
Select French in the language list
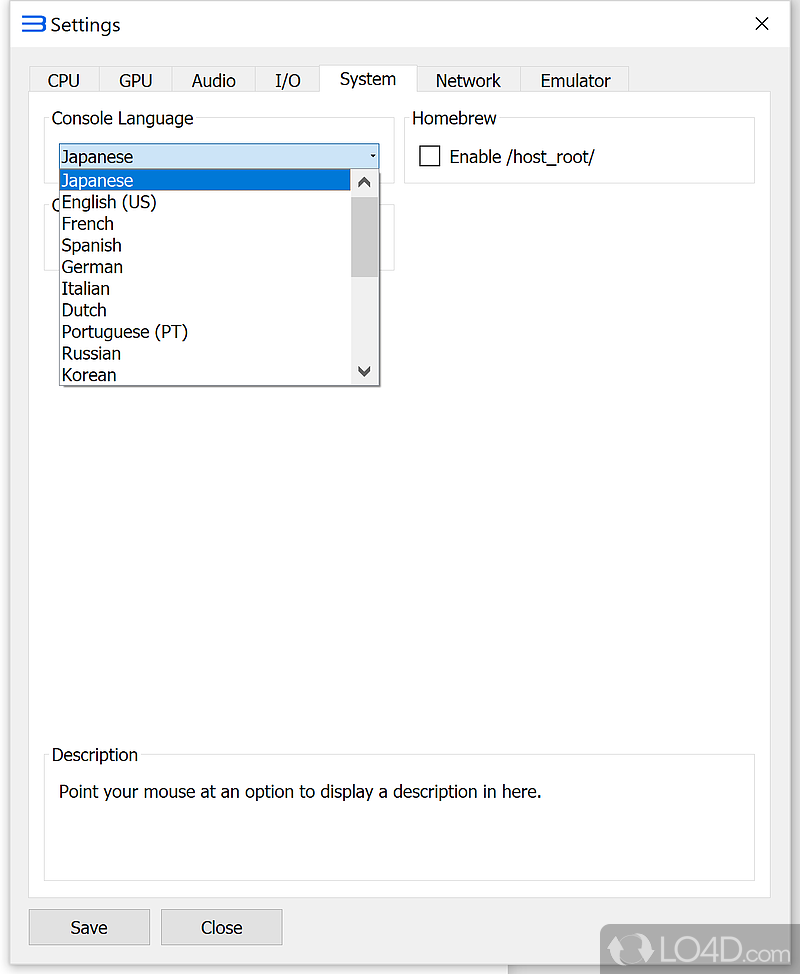pos(205,224)
